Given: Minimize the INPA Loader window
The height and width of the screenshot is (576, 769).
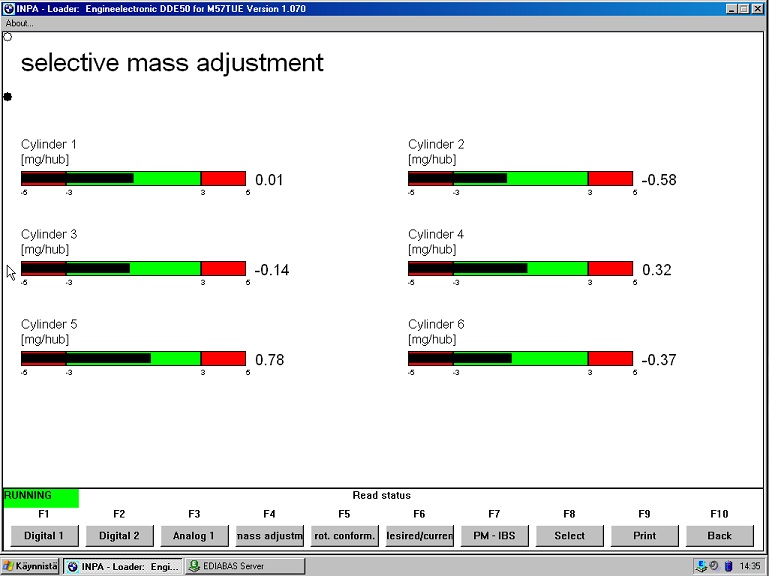Looking at the screenshot, I should pos(730,8).
